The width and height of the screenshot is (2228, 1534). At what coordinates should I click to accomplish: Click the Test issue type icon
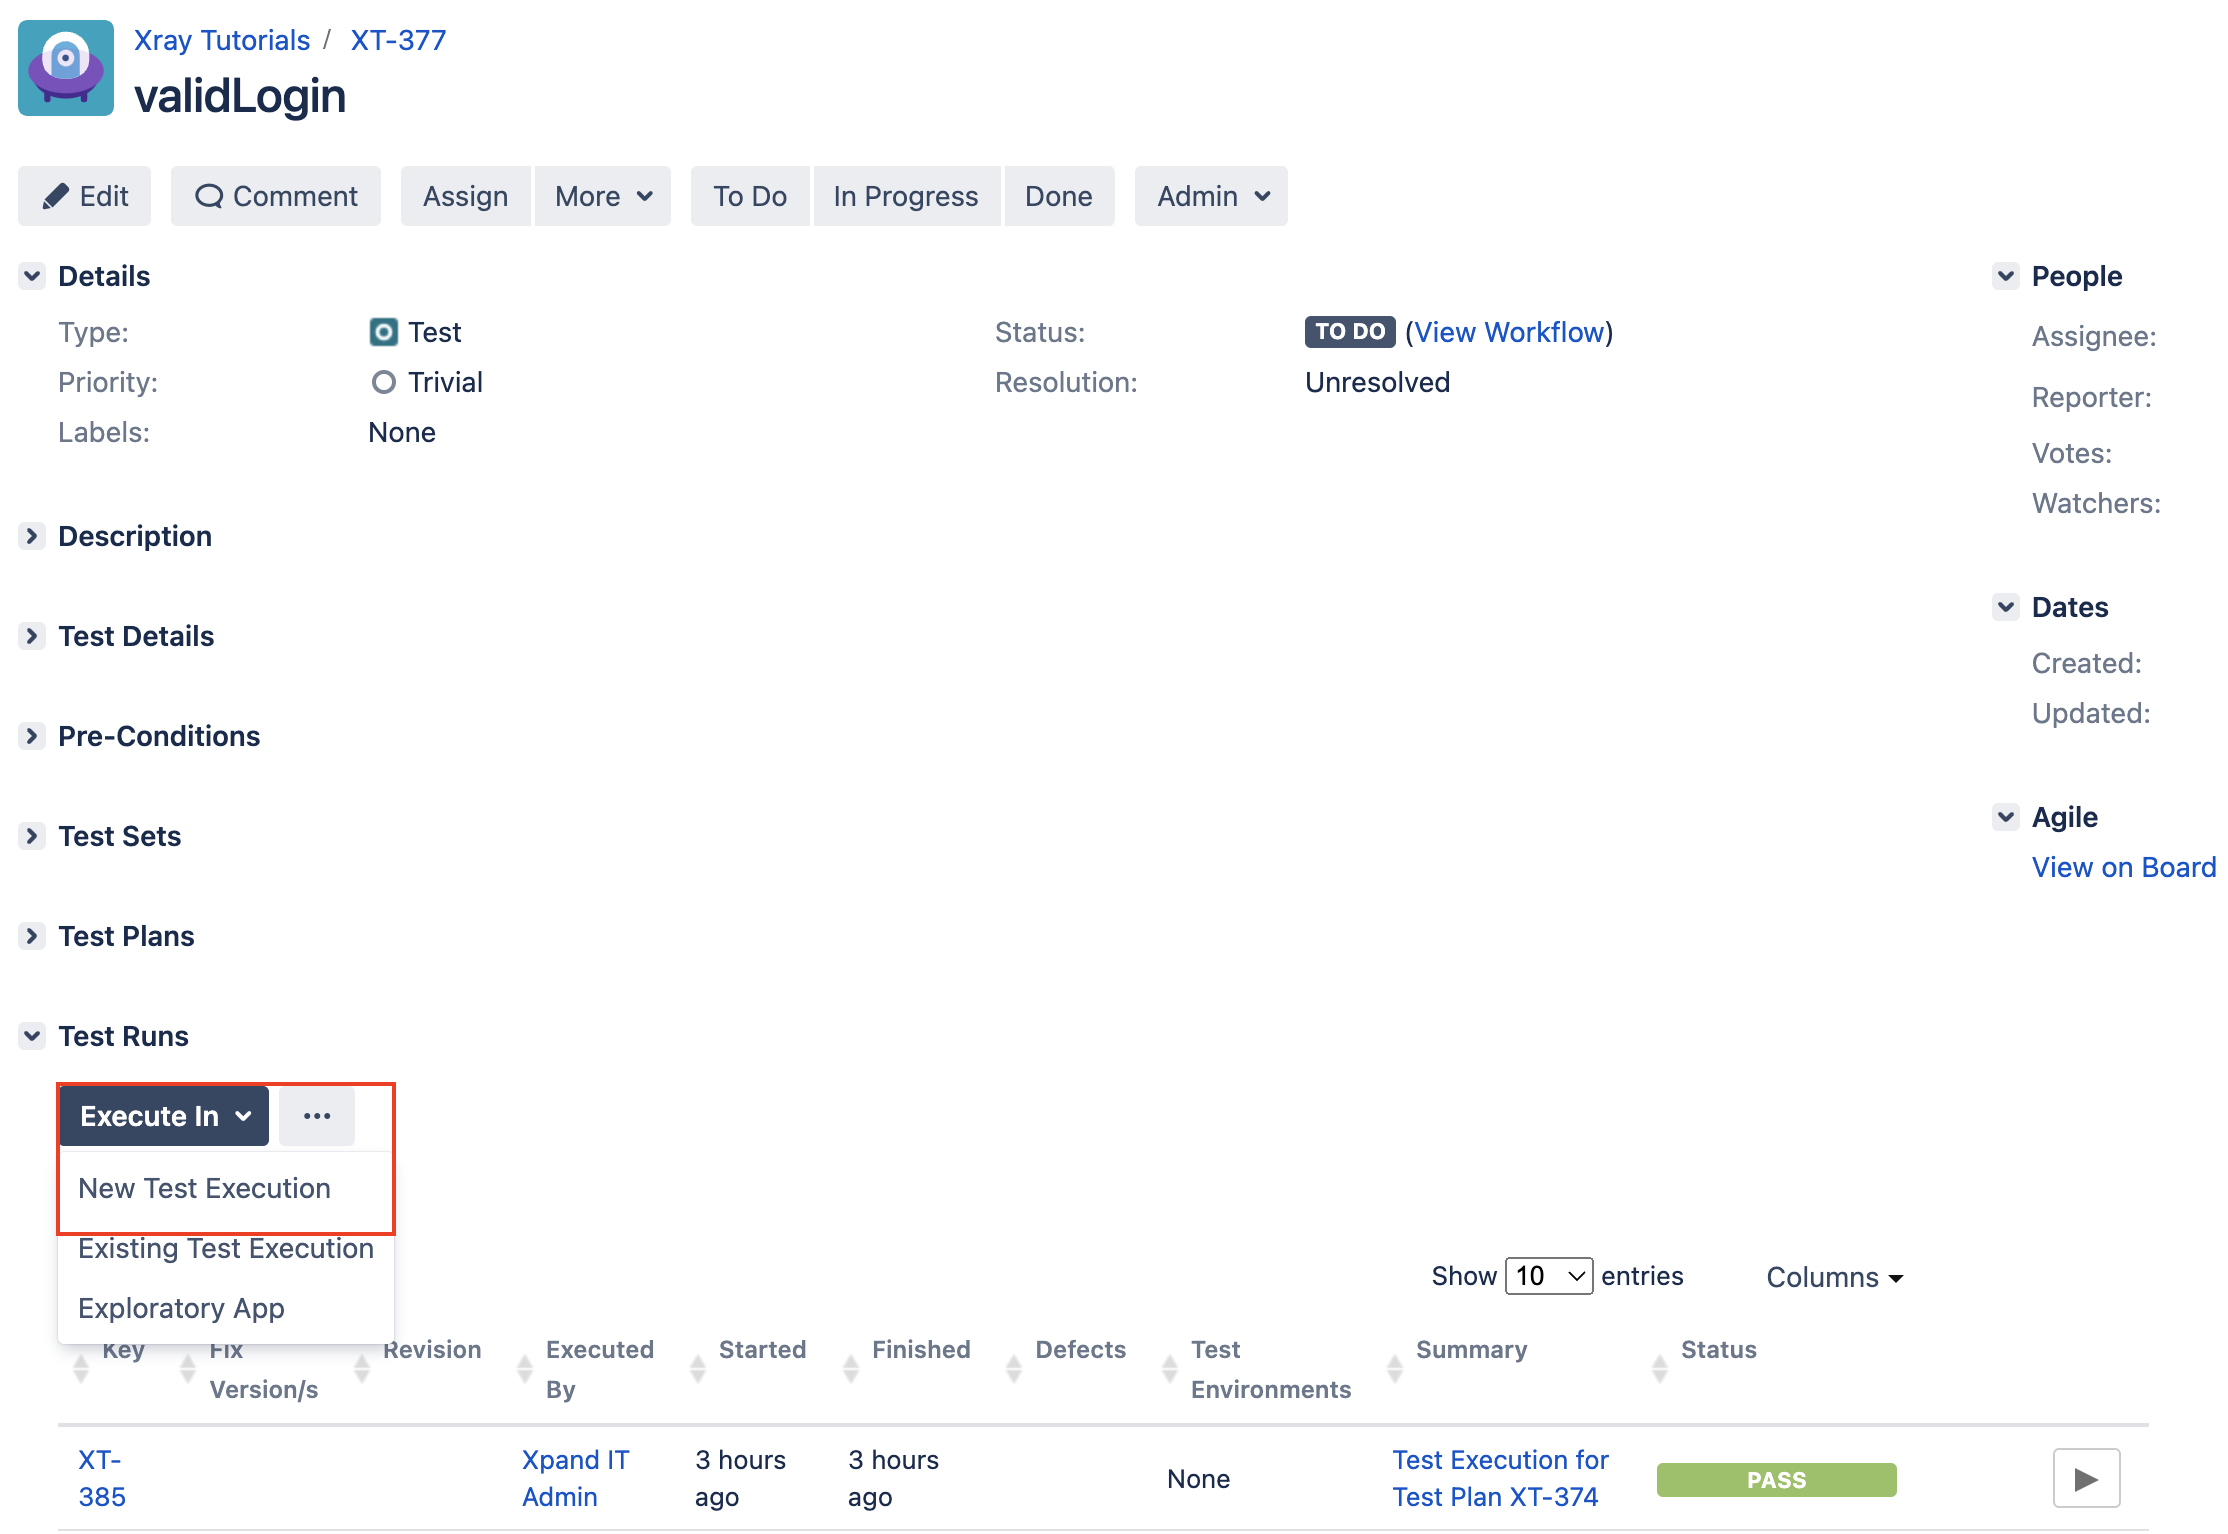coord(383,332)
